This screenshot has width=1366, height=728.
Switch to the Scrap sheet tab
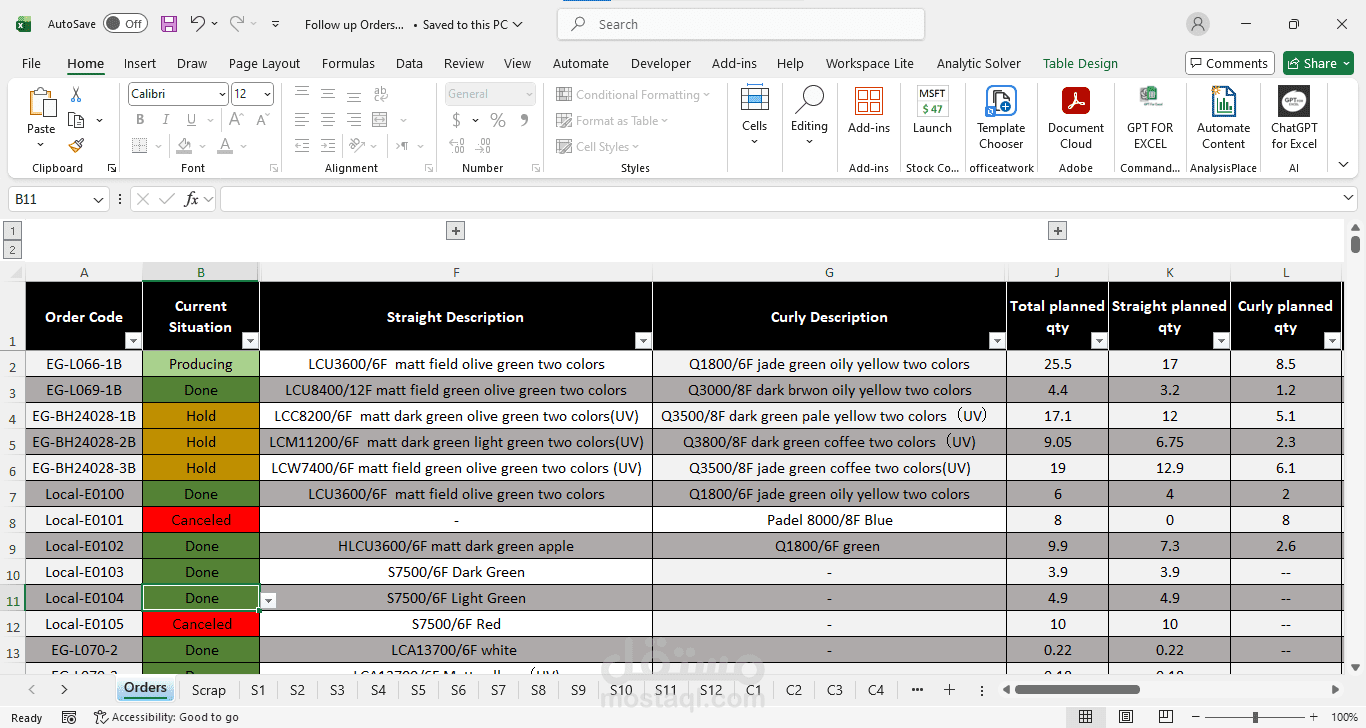coord(209,690)
